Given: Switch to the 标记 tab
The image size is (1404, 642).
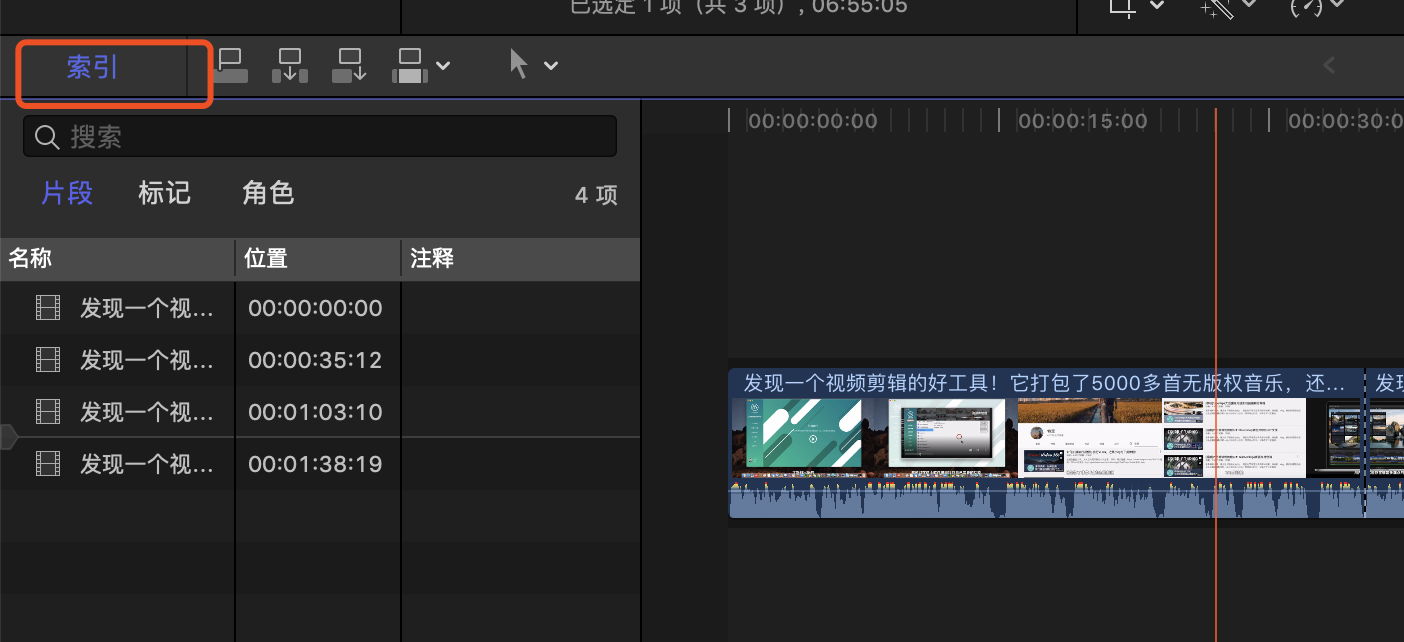Looking at the screenshot, I should click(164, 193).
